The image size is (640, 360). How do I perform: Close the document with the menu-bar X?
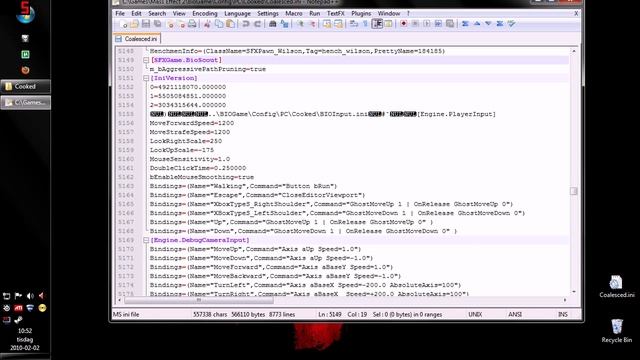(x=576, y=13)
